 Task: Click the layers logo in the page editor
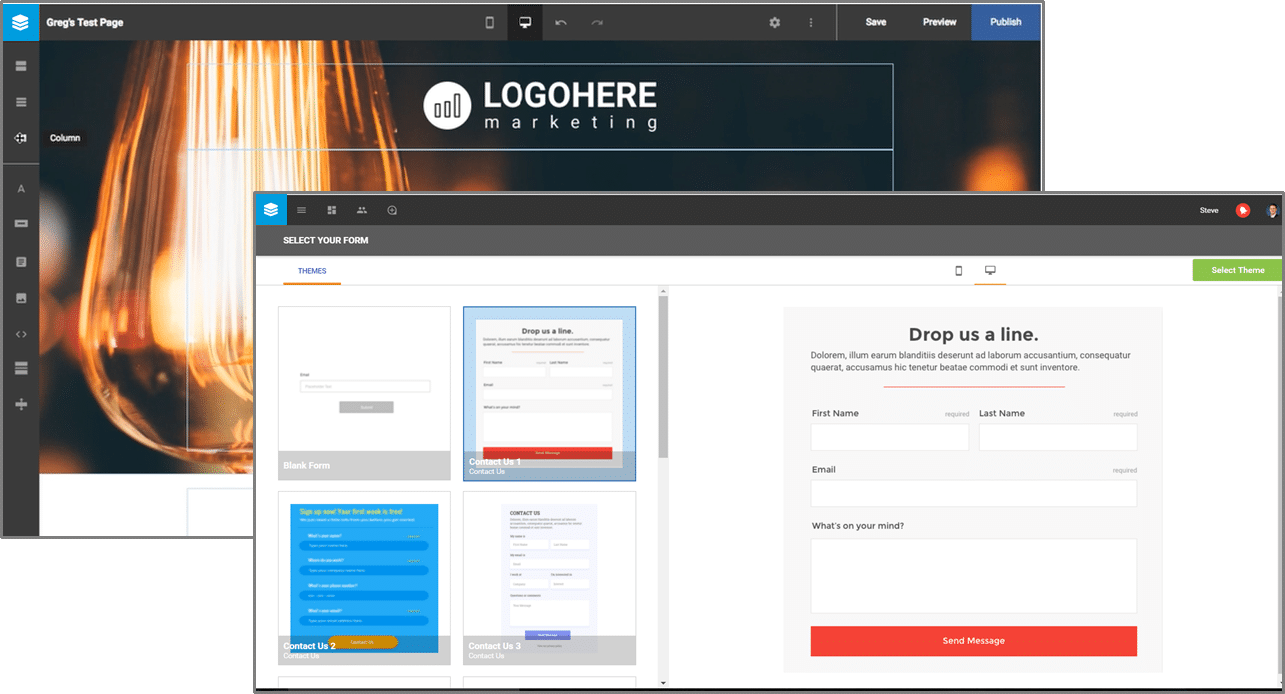(20, 22)
